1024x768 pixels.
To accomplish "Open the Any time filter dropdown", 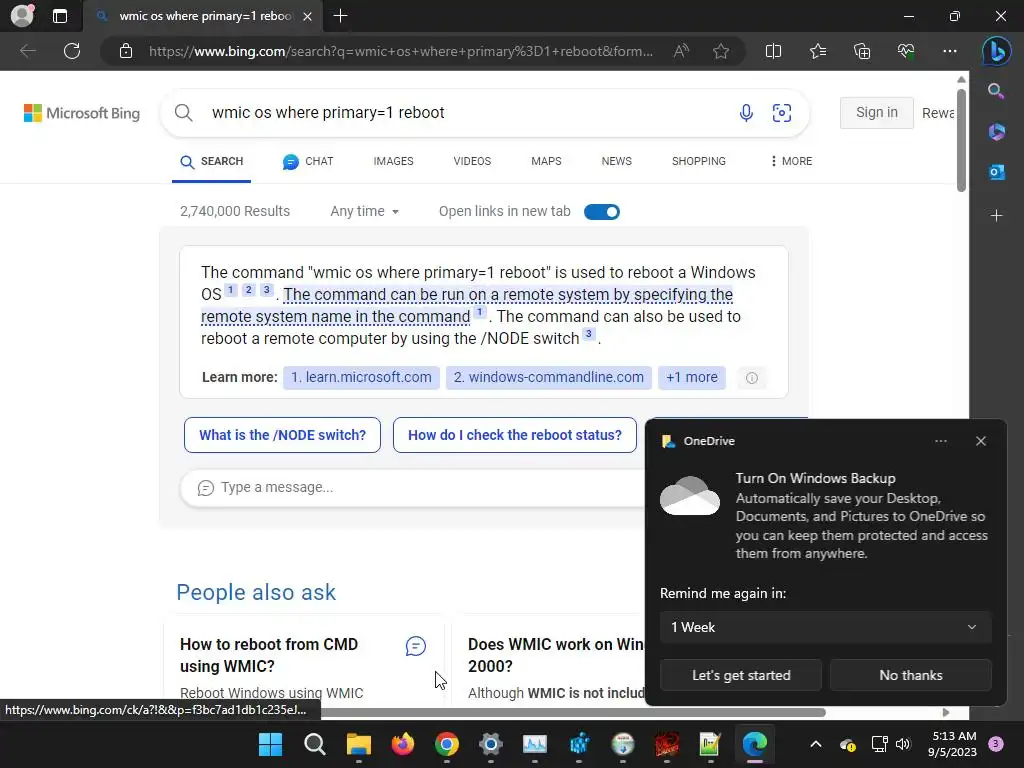I will coord(364,212).
